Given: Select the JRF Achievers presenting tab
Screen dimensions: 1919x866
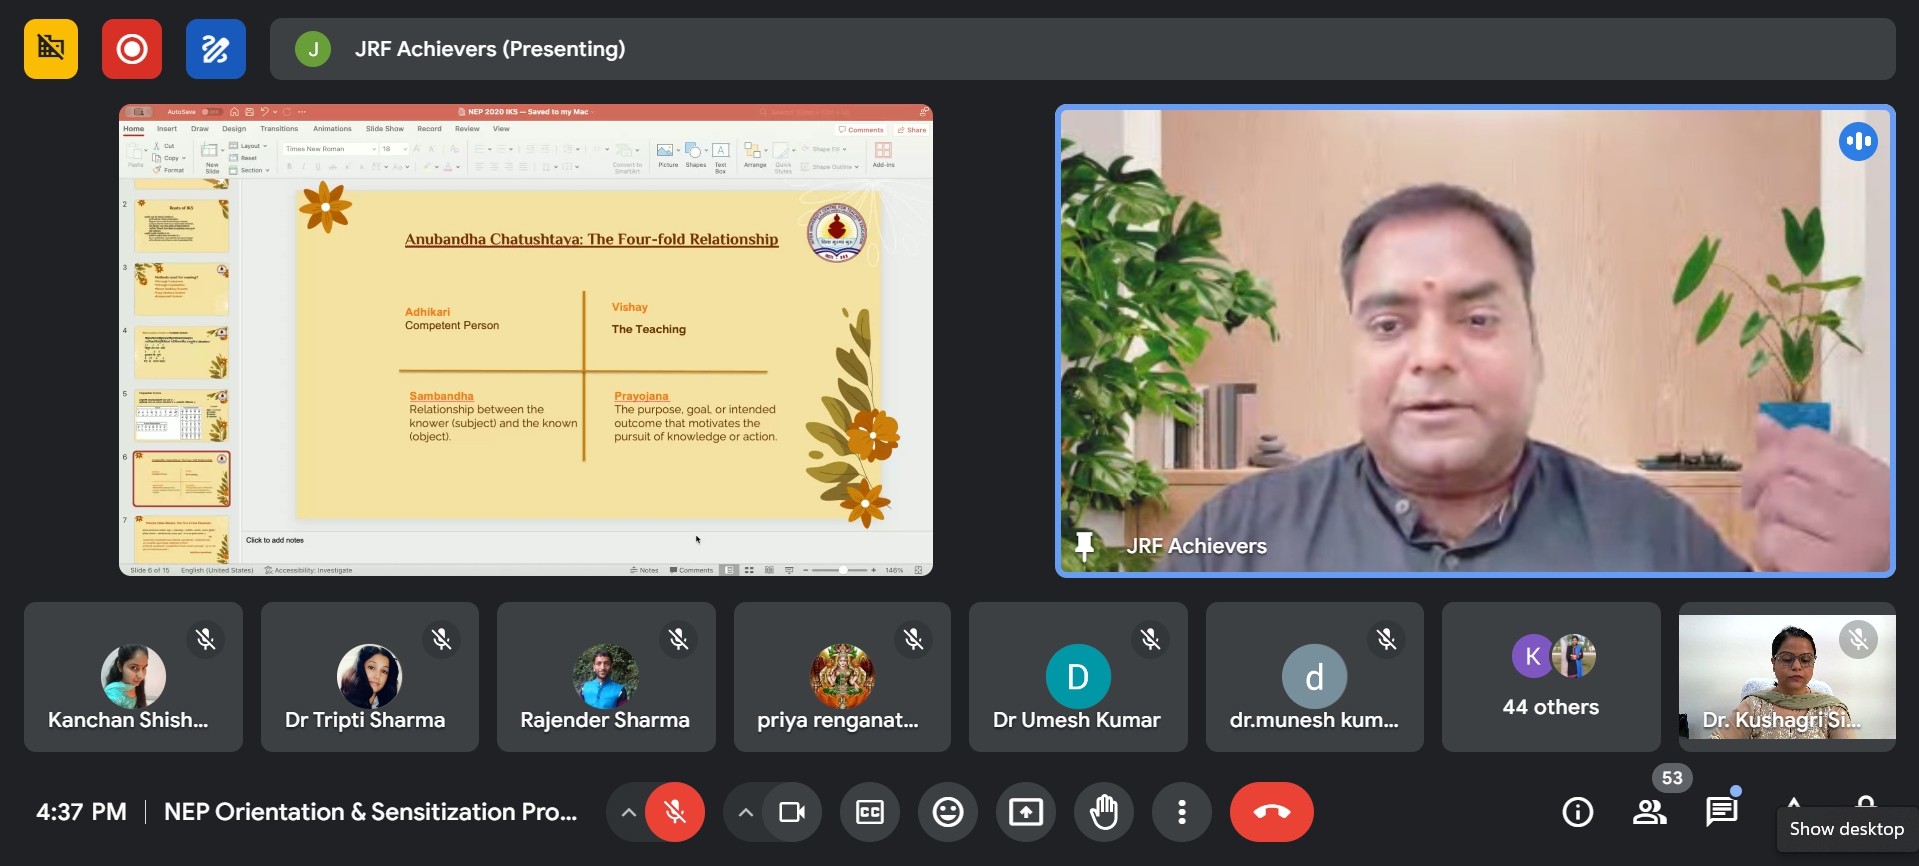Looking at the screenshot, I should [x=1082, y=49].
